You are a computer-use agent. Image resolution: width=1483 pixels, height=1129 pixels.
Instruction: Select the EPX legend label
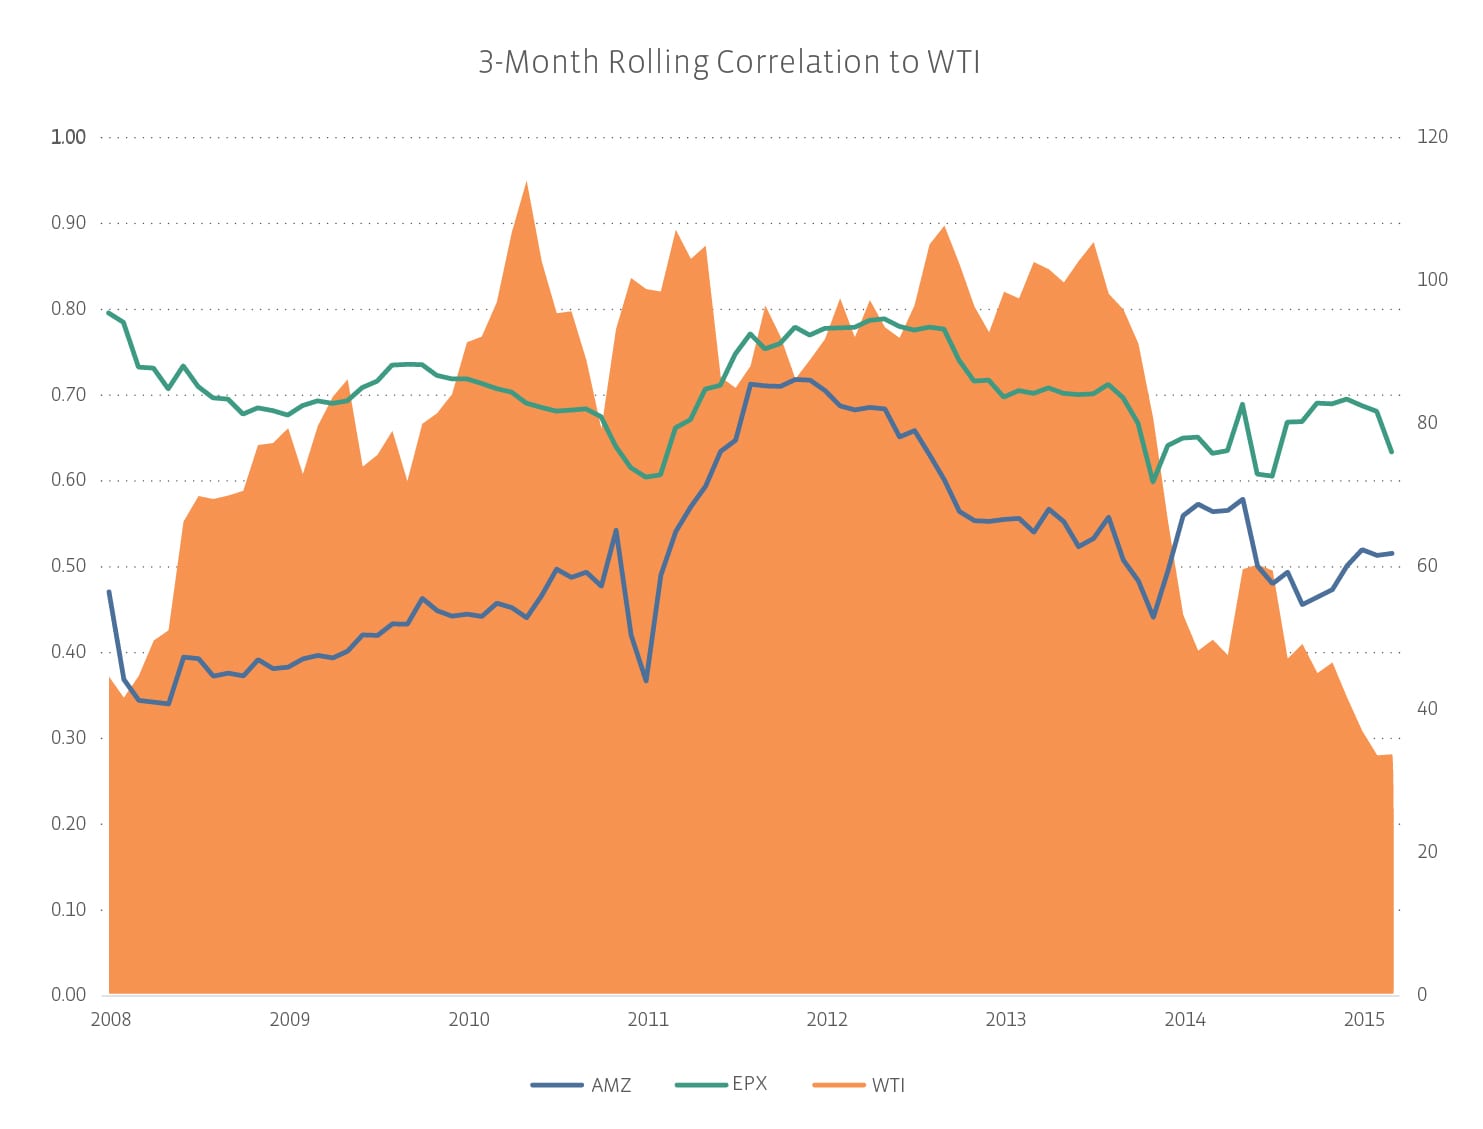point(750,1084)
